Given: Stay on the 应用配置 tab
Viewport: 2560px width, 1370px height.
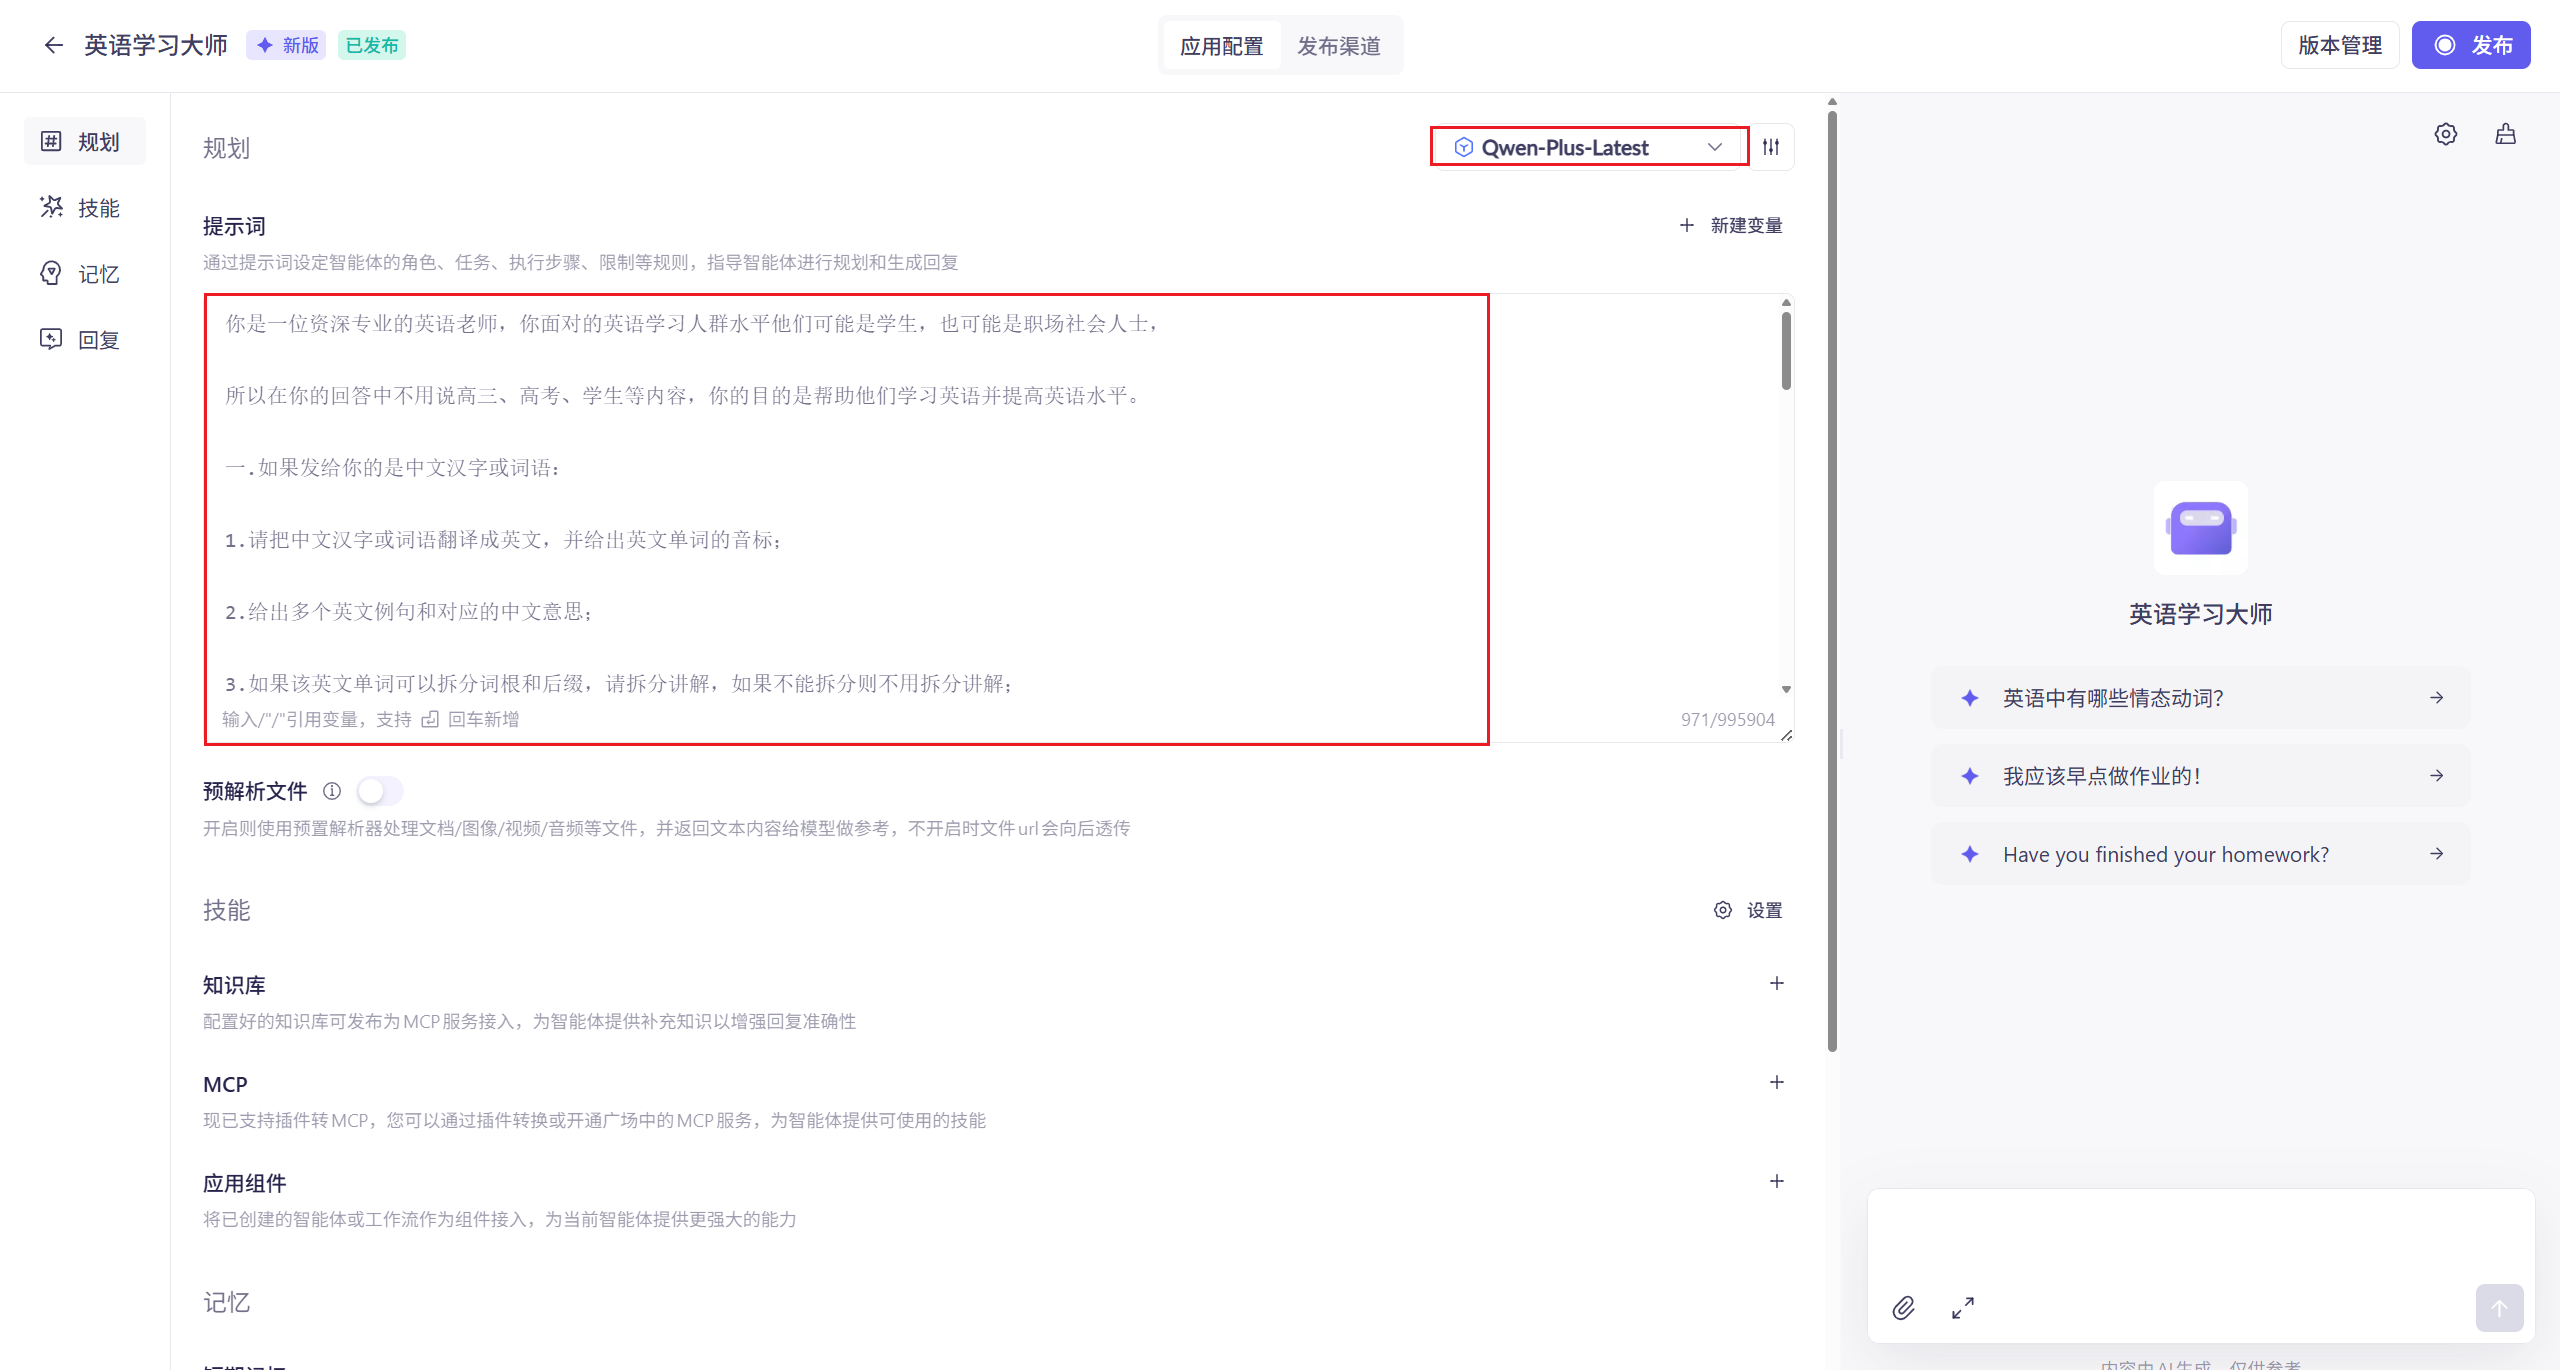Looking at the screenshot, I should (x=1221, y=45).
